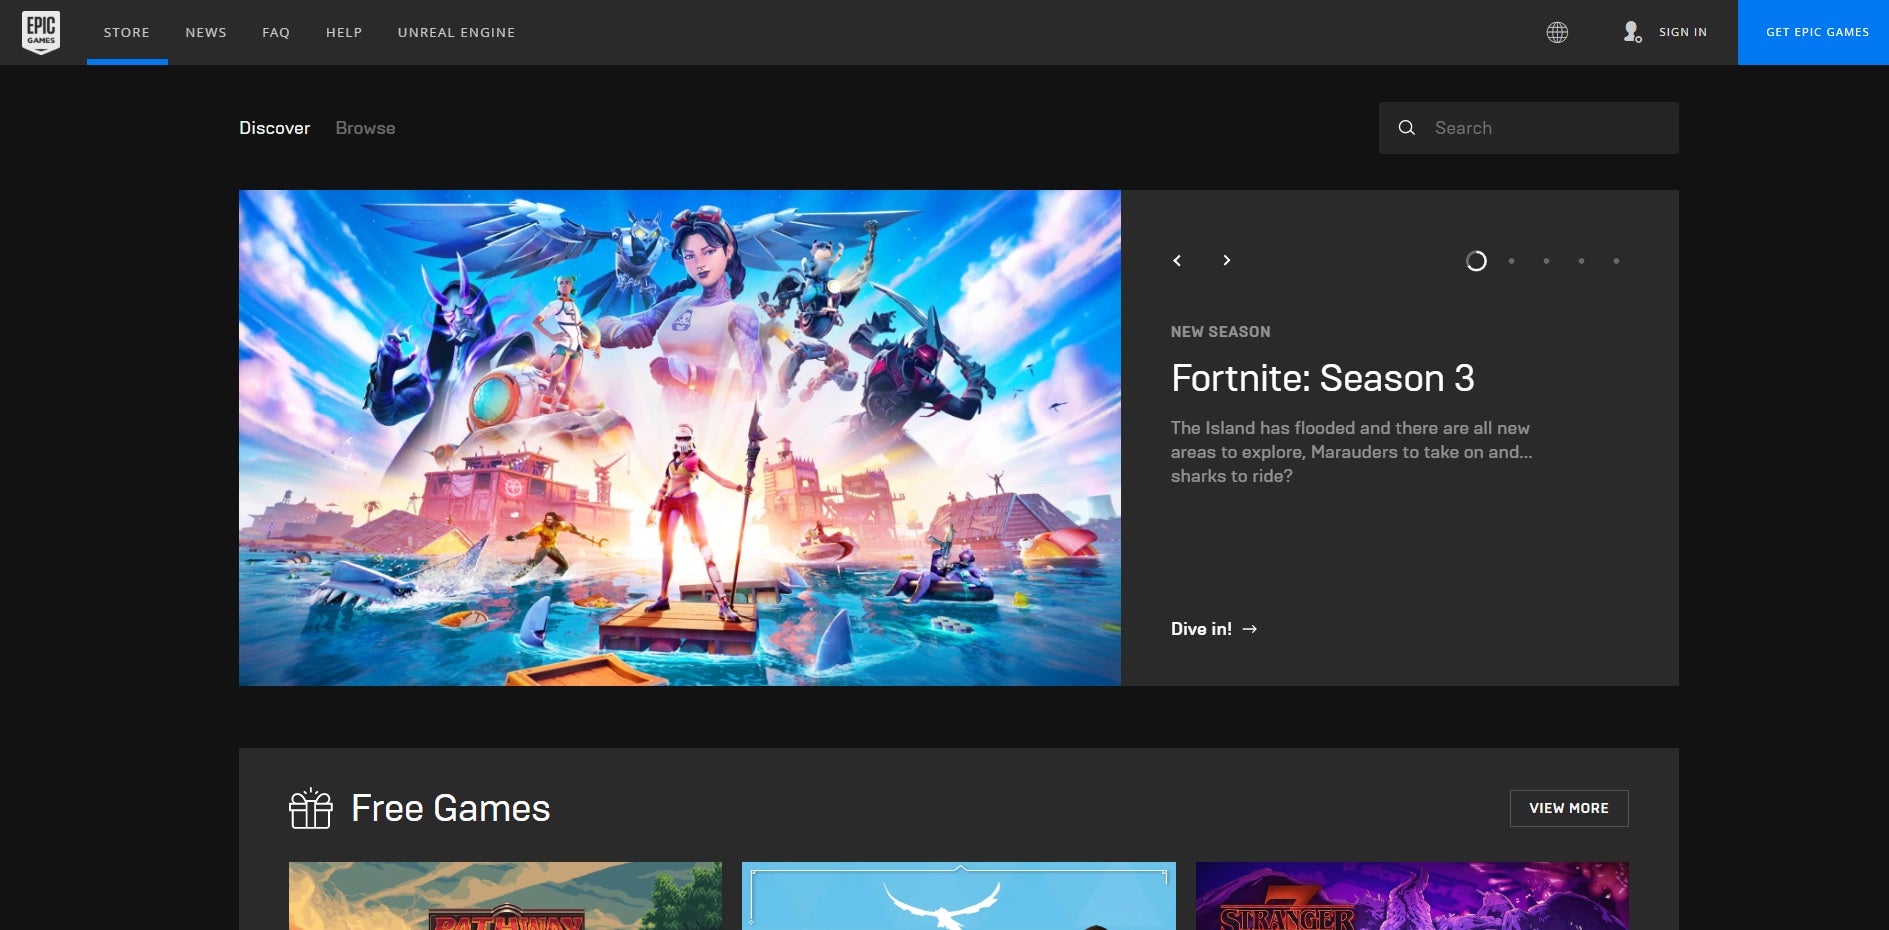Click the Fortnite Season 3 banner image
Image resolution: width=1889 pixels, height=930 pixels.
pos(680,438)
